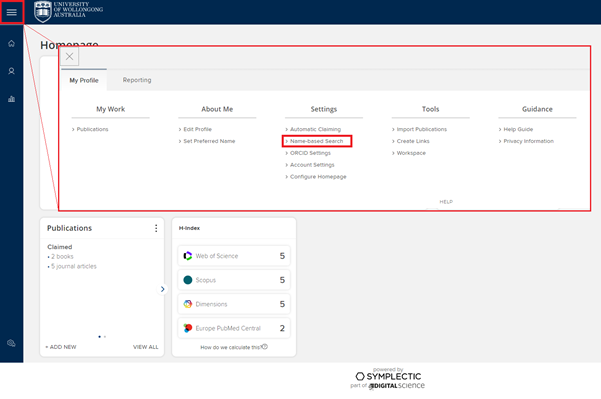This screenshot has width=601, height=399.
Task: Click ADD NEW in Publications card
Action: pos(61,347)
